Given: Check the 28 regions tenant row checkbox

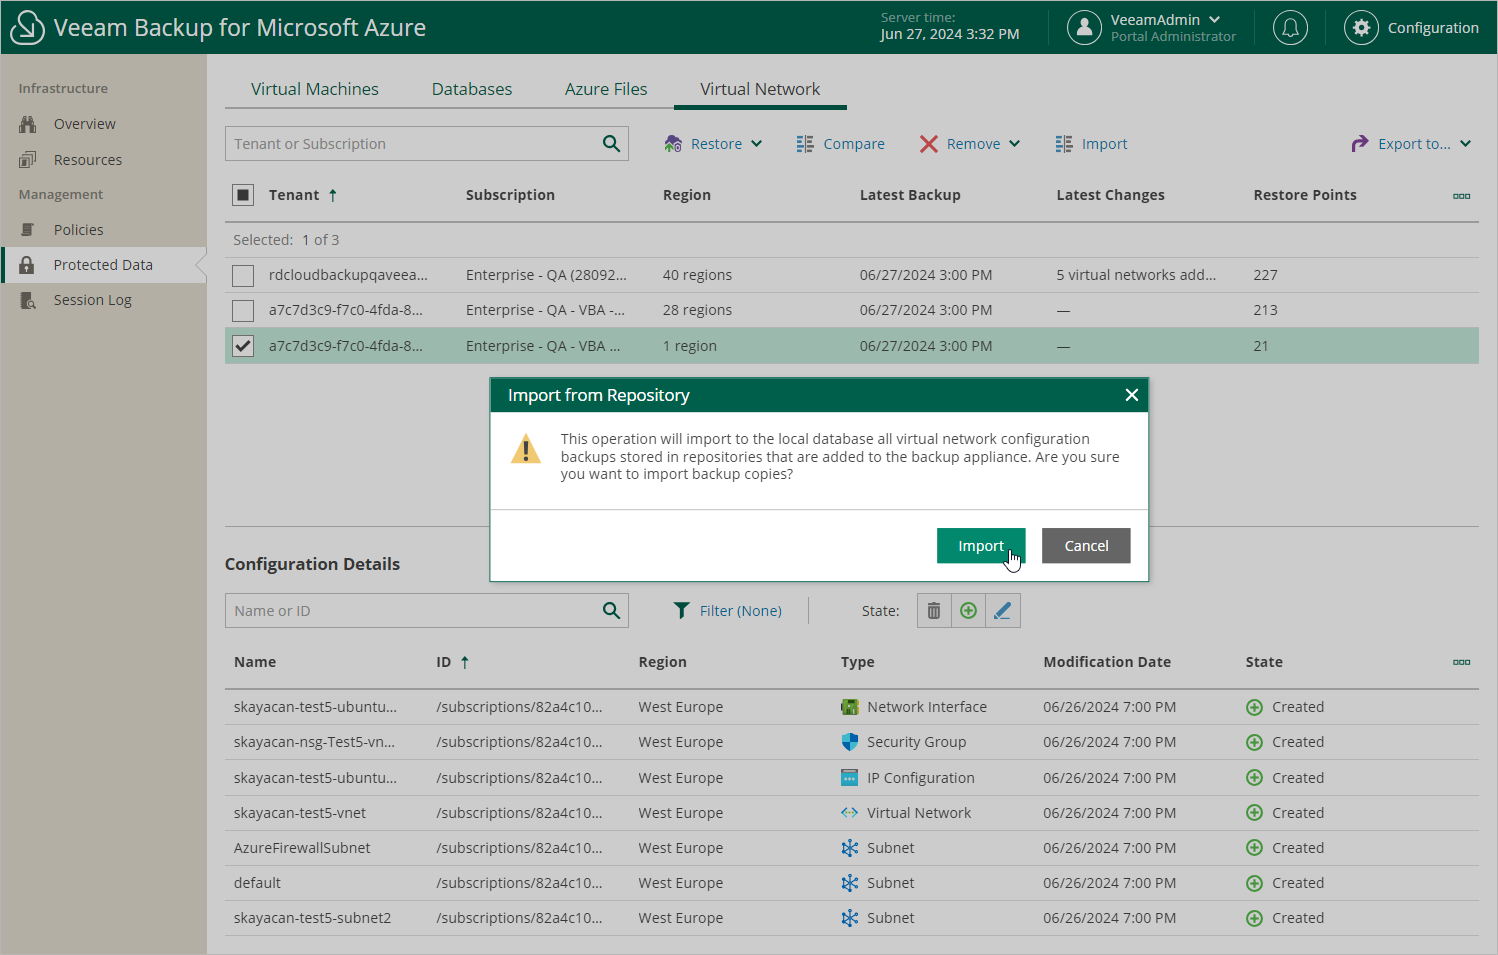Looking at the screenshot, I should click(243, 311).
